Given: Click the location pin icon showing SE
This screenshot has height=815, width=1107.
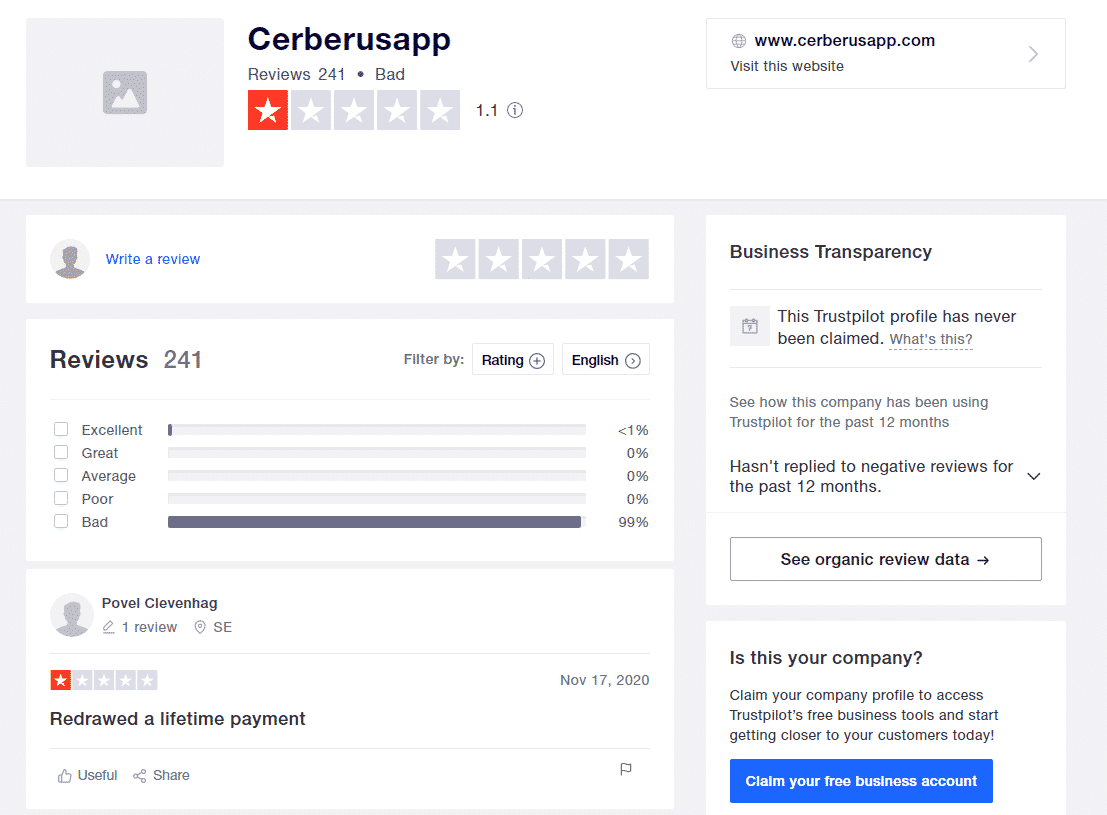Looking at the screenshot, I should point(201,627).
